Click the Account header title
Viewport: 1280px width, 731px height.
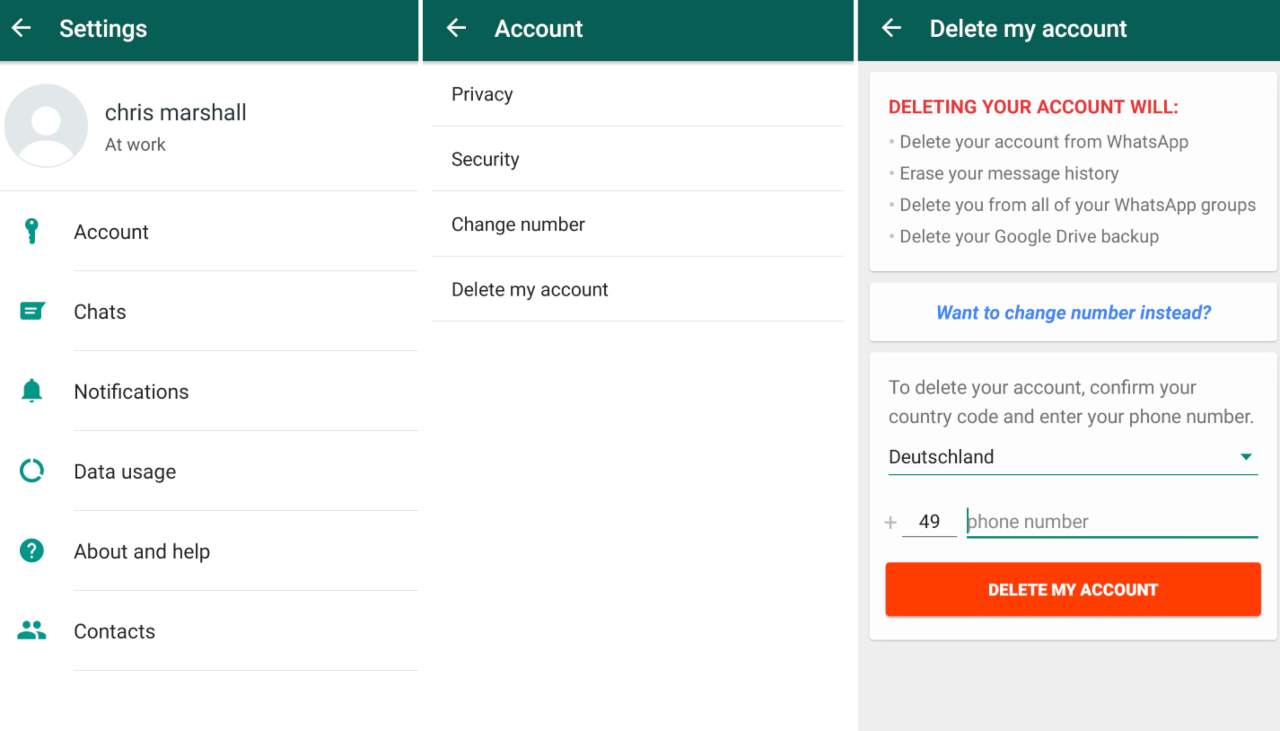coord(539,29)
